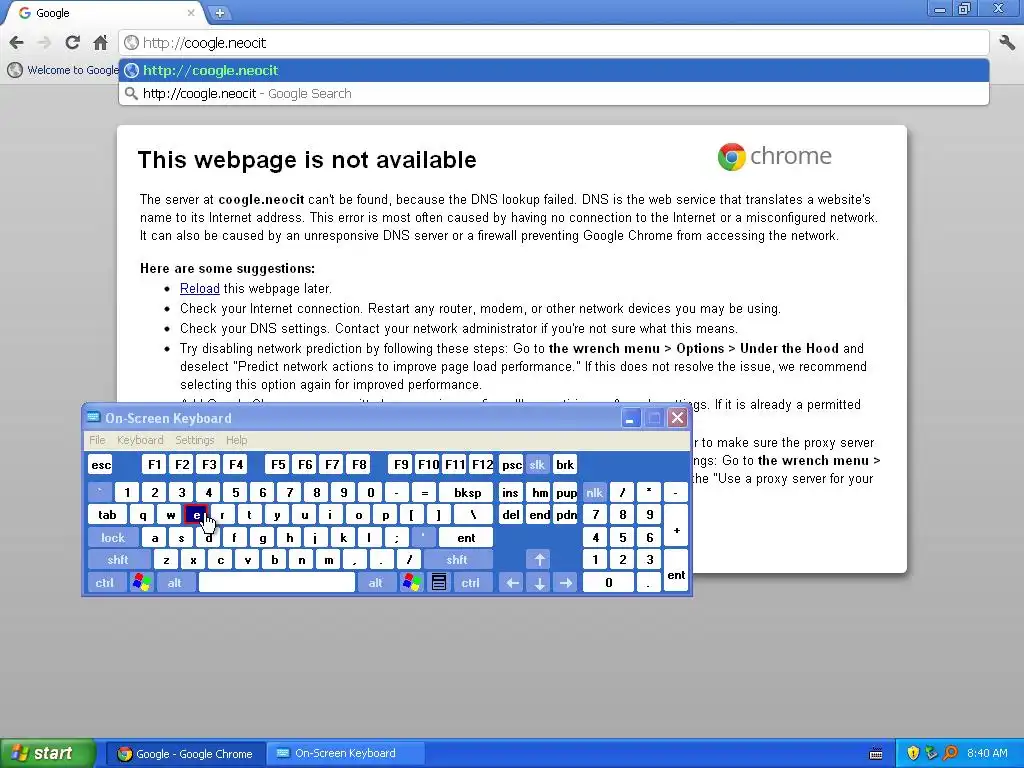Click the numpad ent key
This screenshot has width=1024, height=768.
[x=676, y=571]
